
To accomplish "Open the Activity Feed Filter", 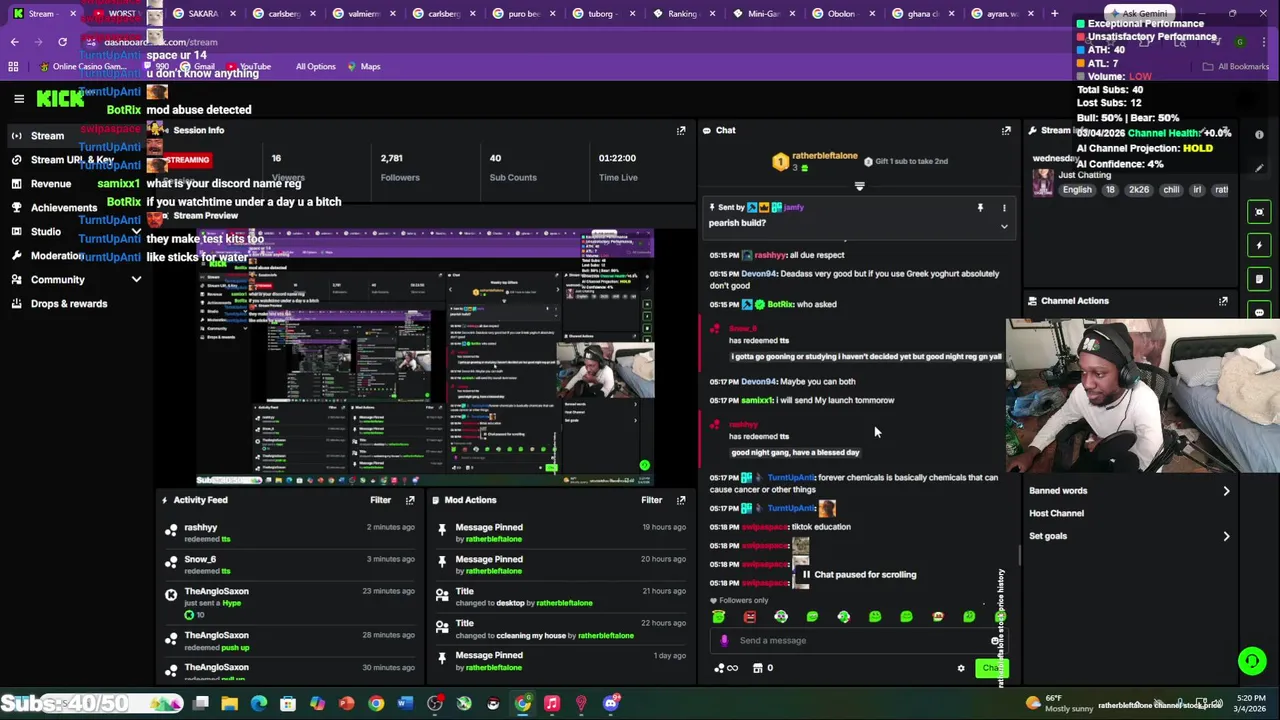I will [380, 500].
